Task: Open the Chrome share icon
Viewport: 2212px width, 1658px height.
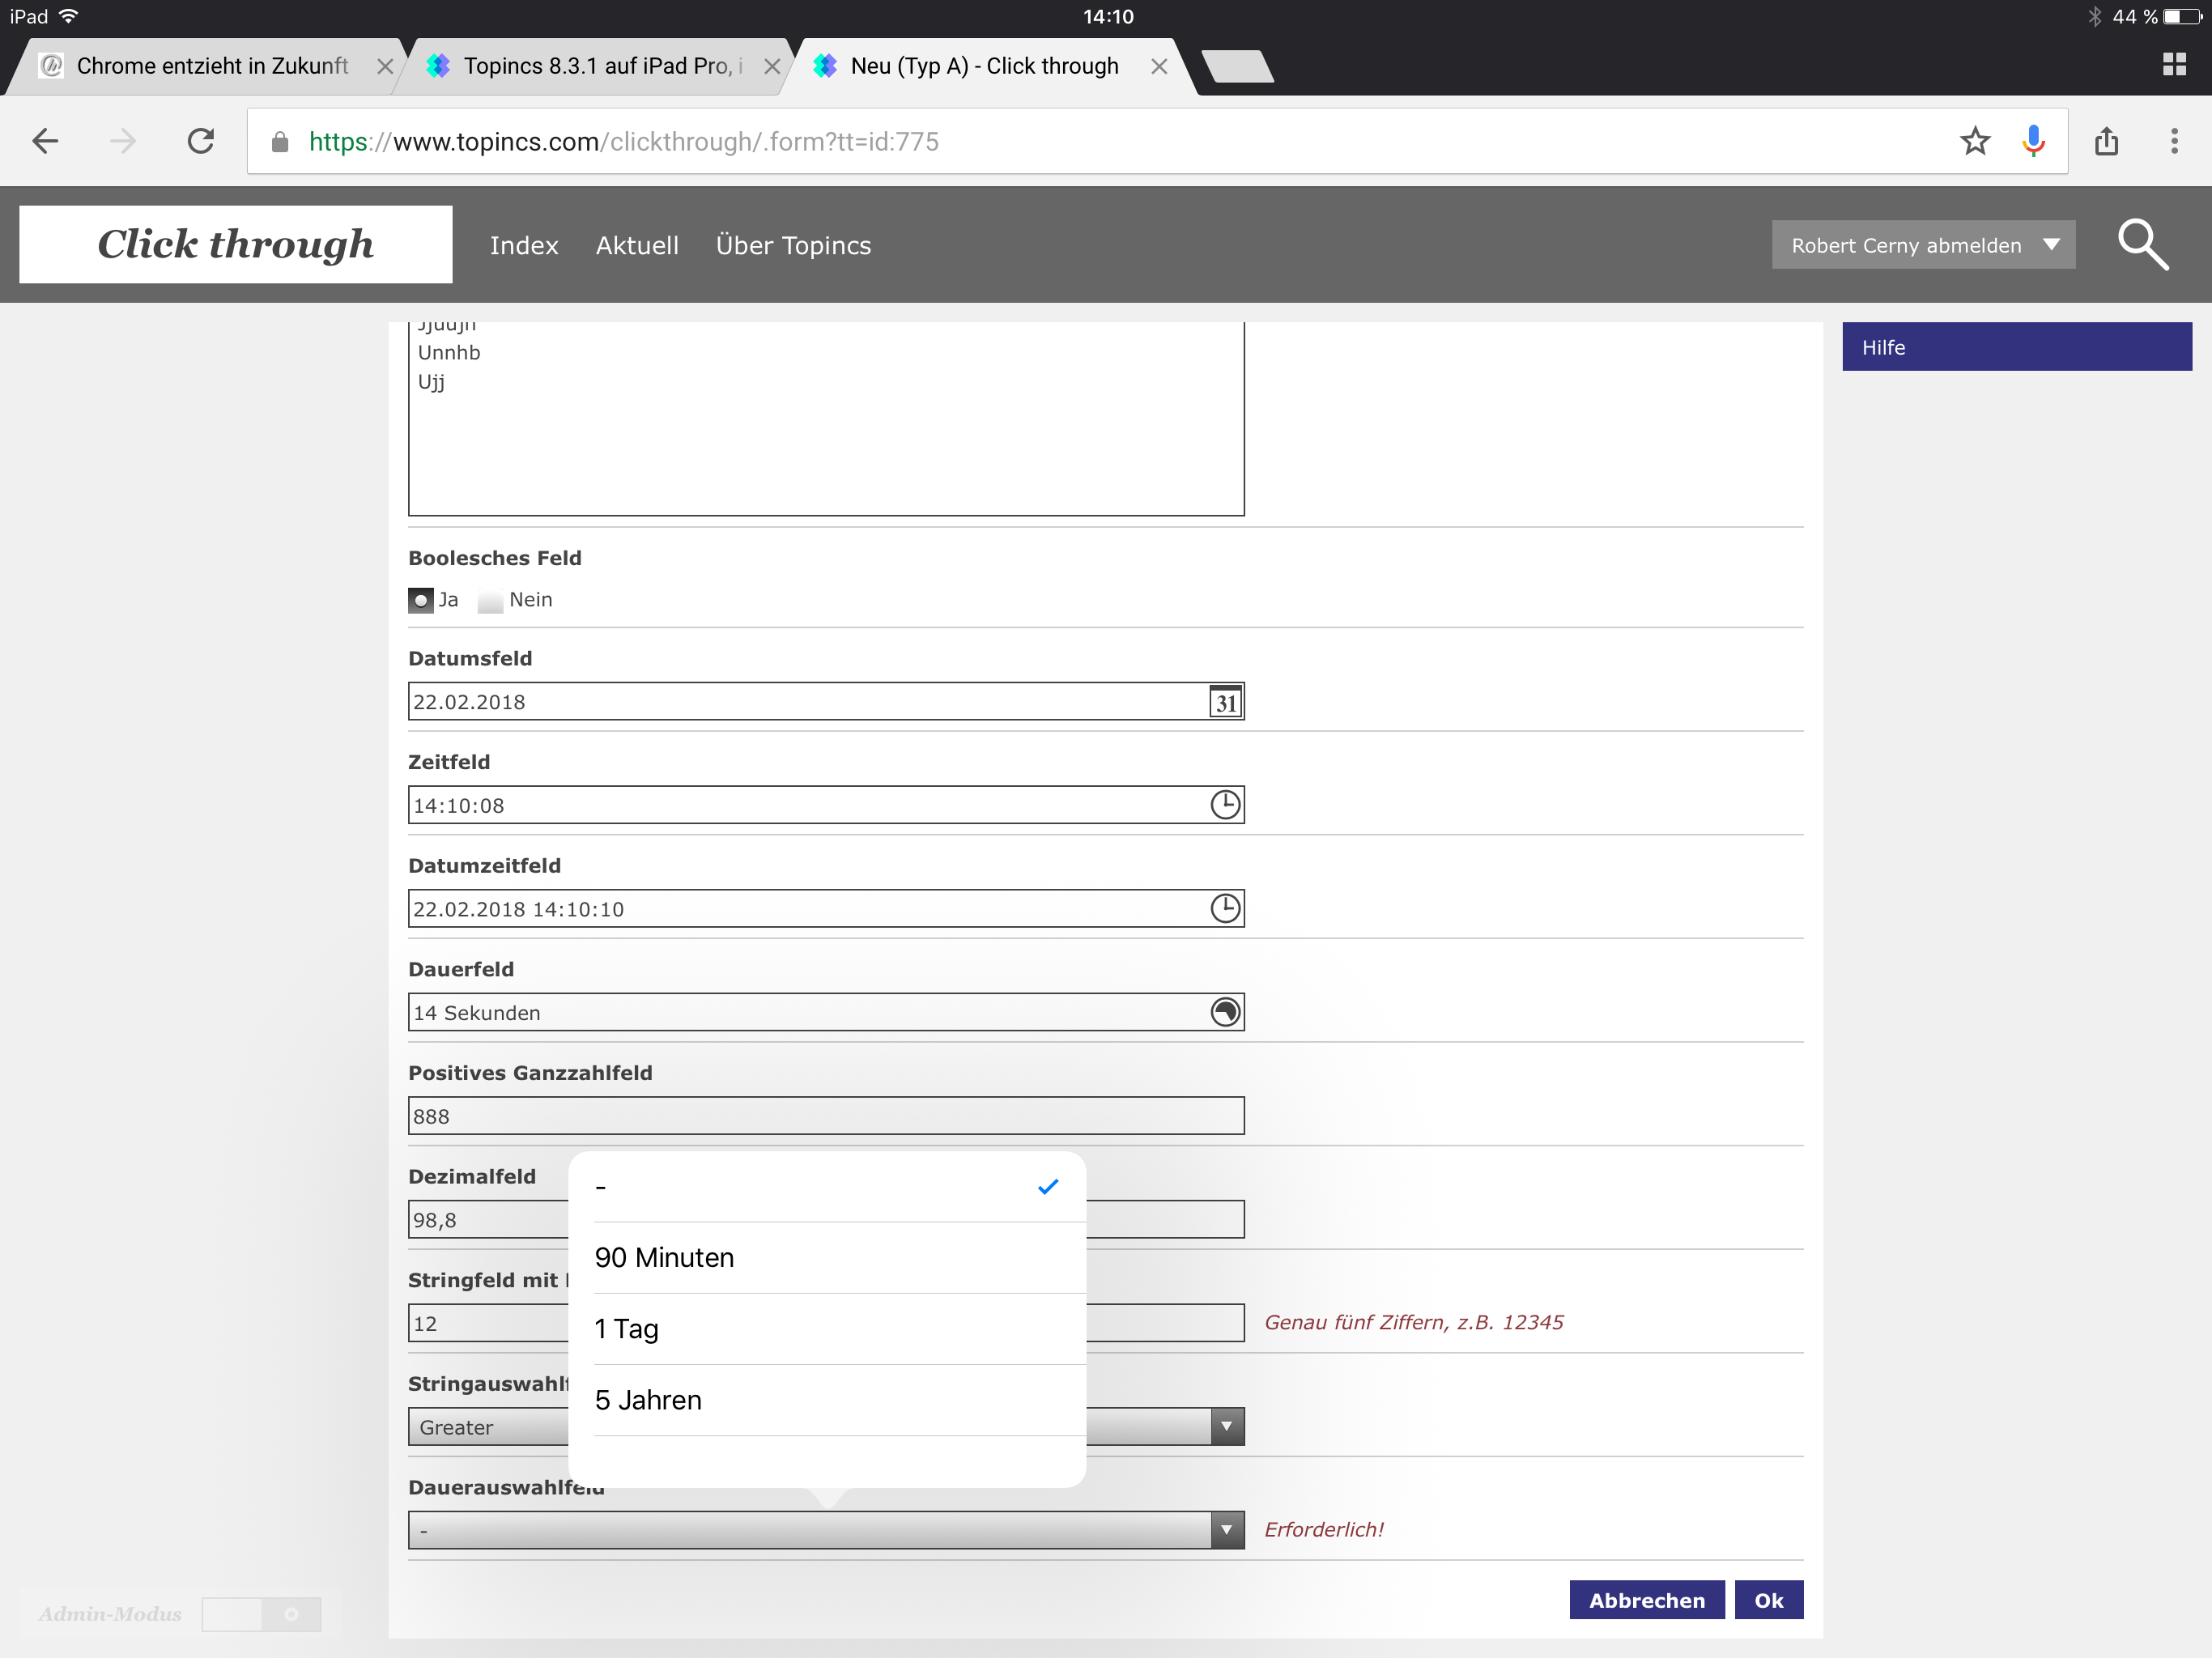Action: tap(2106, 141)
